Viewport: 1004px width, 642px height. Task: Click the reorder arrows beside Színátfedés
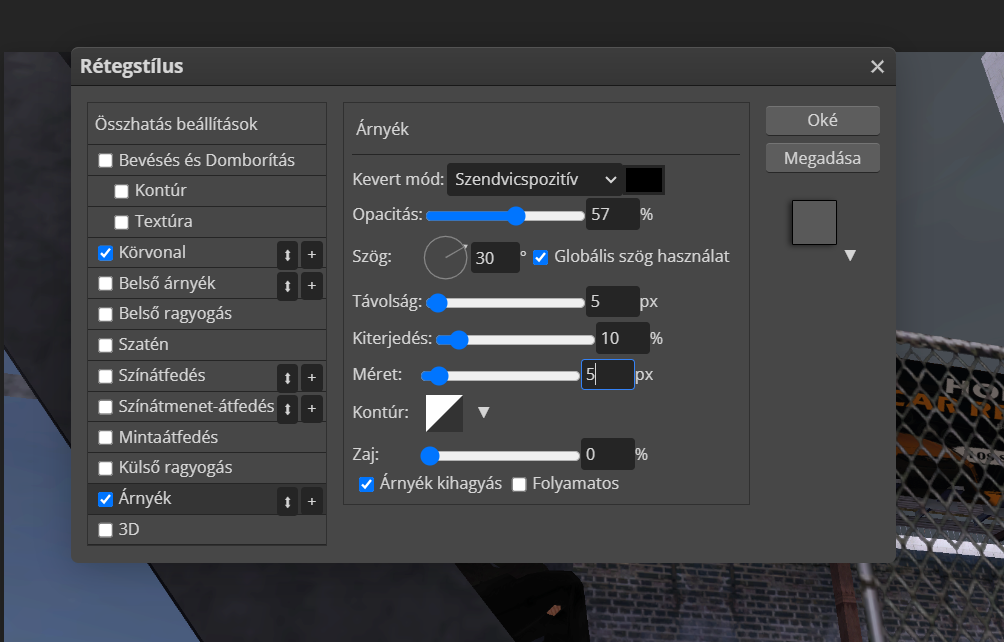point(288,377)
